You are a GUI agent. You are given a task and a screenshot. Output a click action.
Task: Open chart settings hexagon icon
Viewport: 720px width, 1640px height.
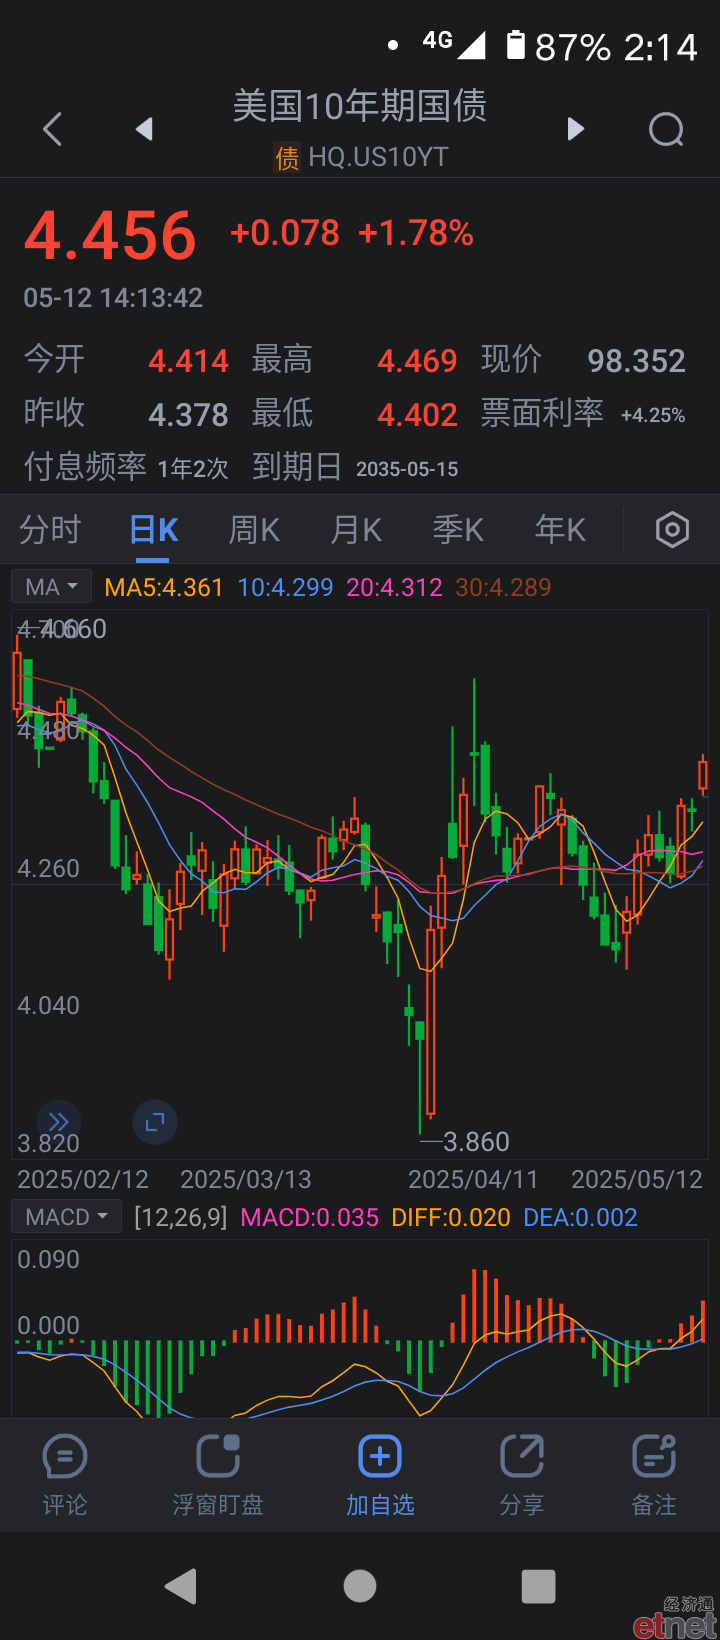[x=672, y=529]
